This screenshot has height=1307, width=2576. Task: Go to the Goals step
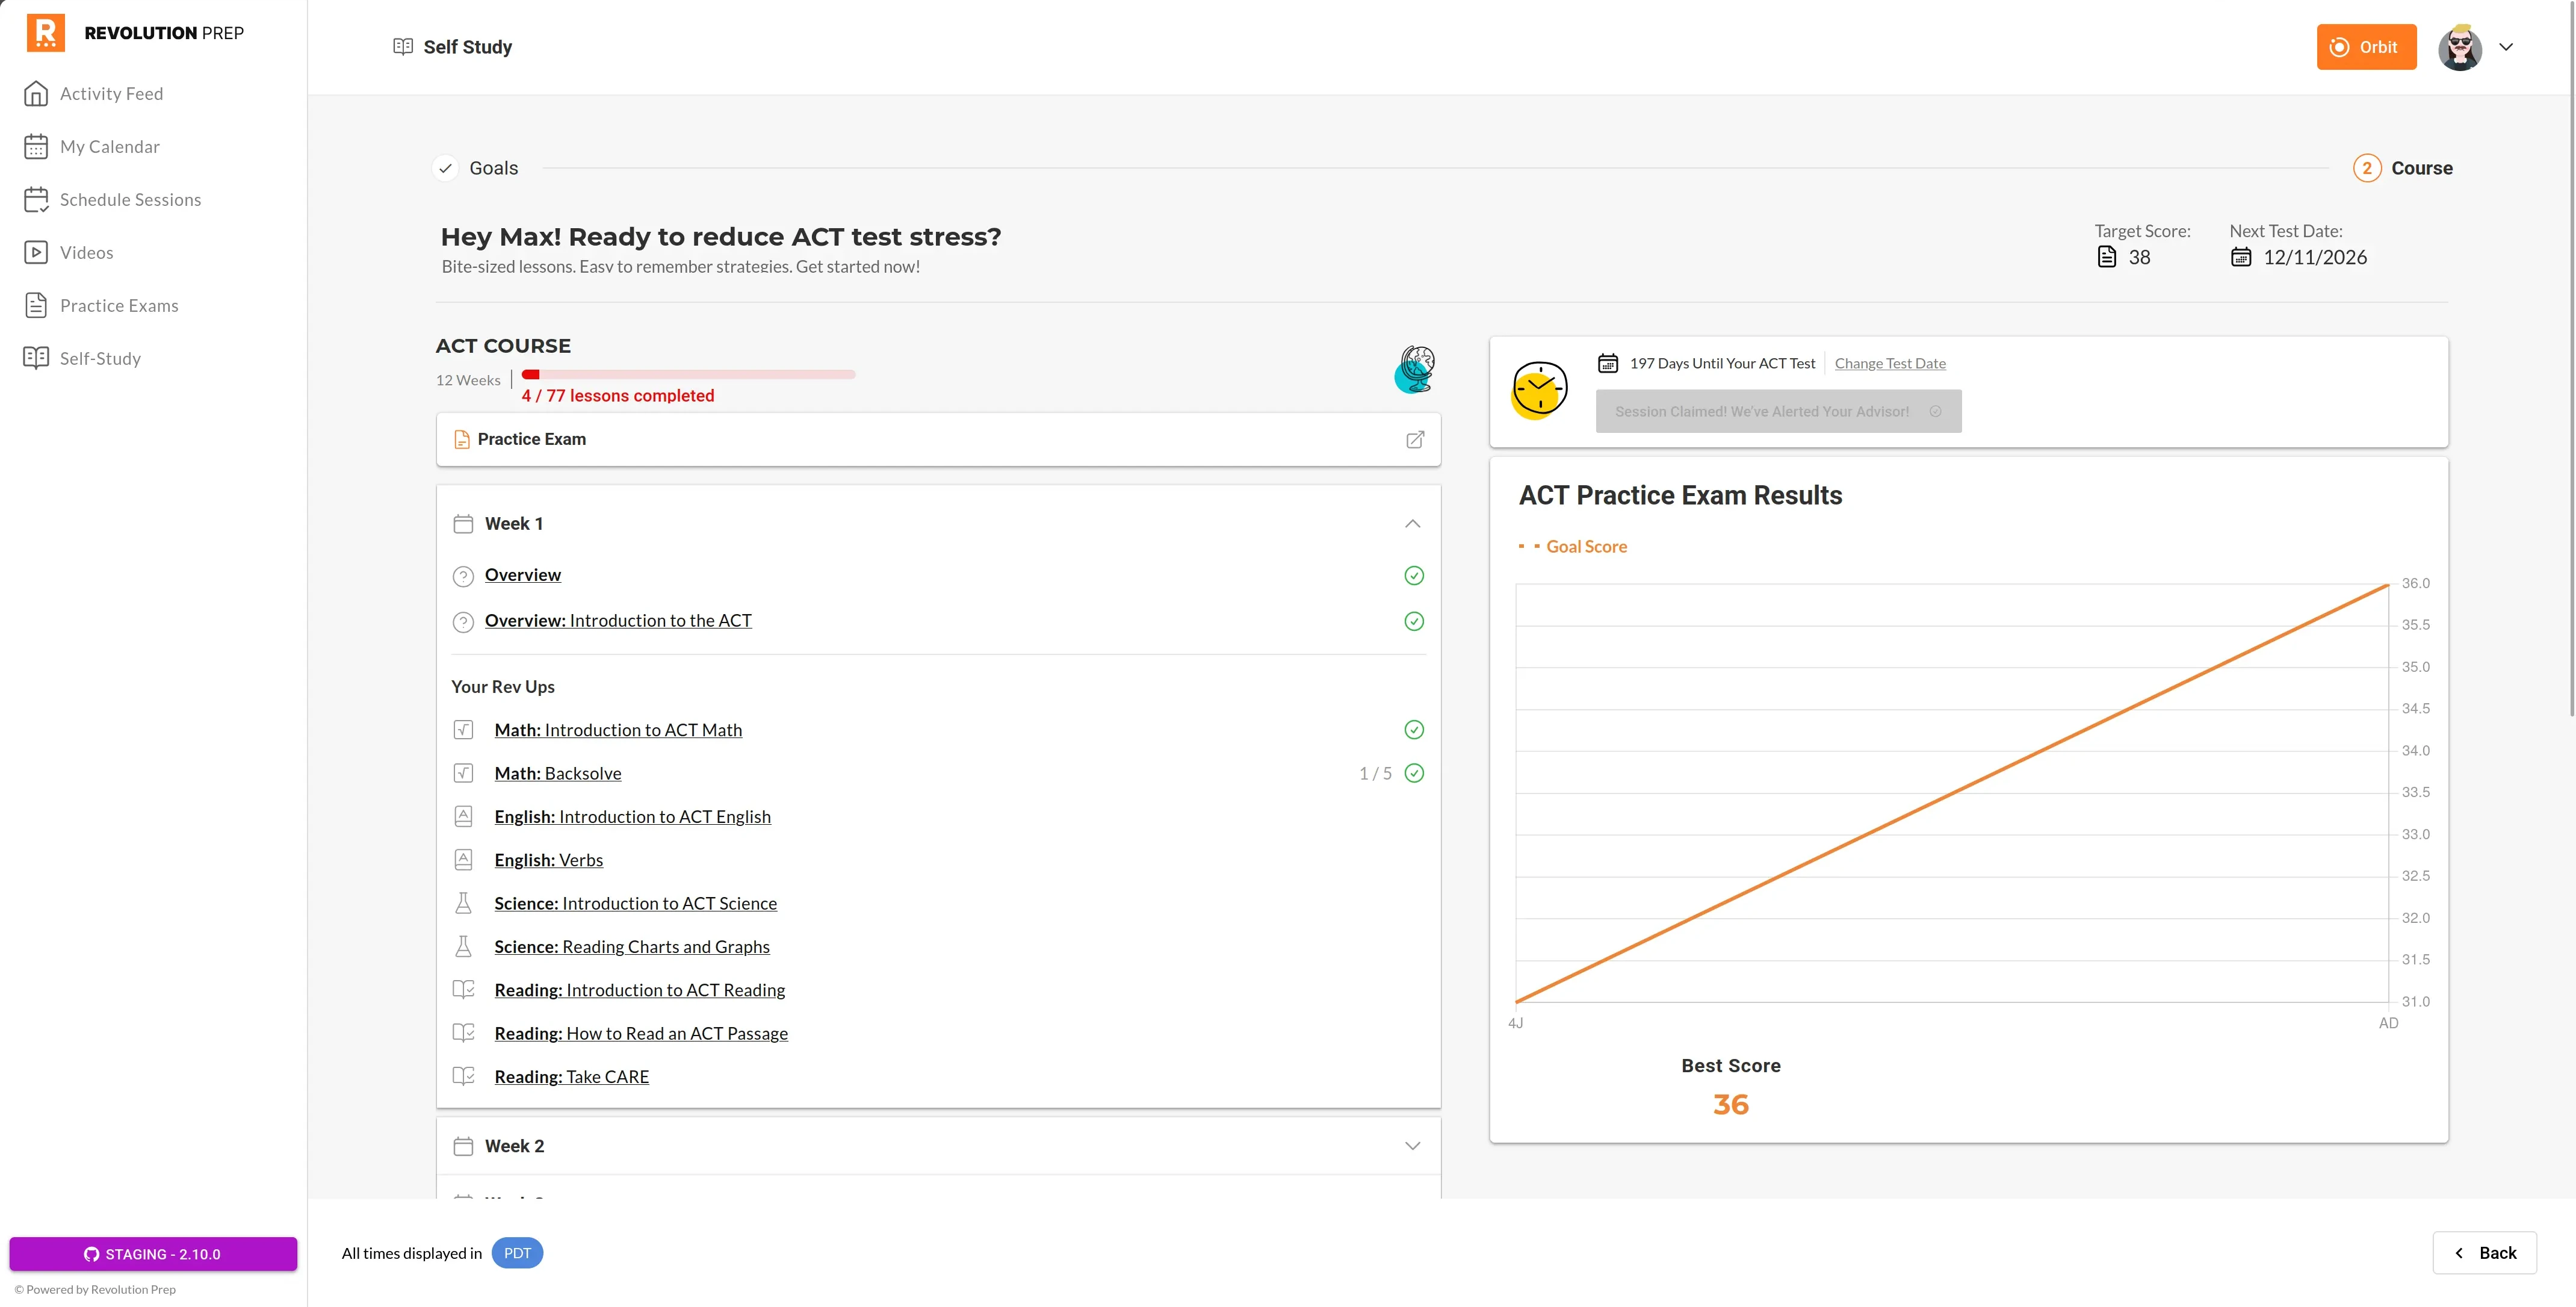(x=494, y=168)
